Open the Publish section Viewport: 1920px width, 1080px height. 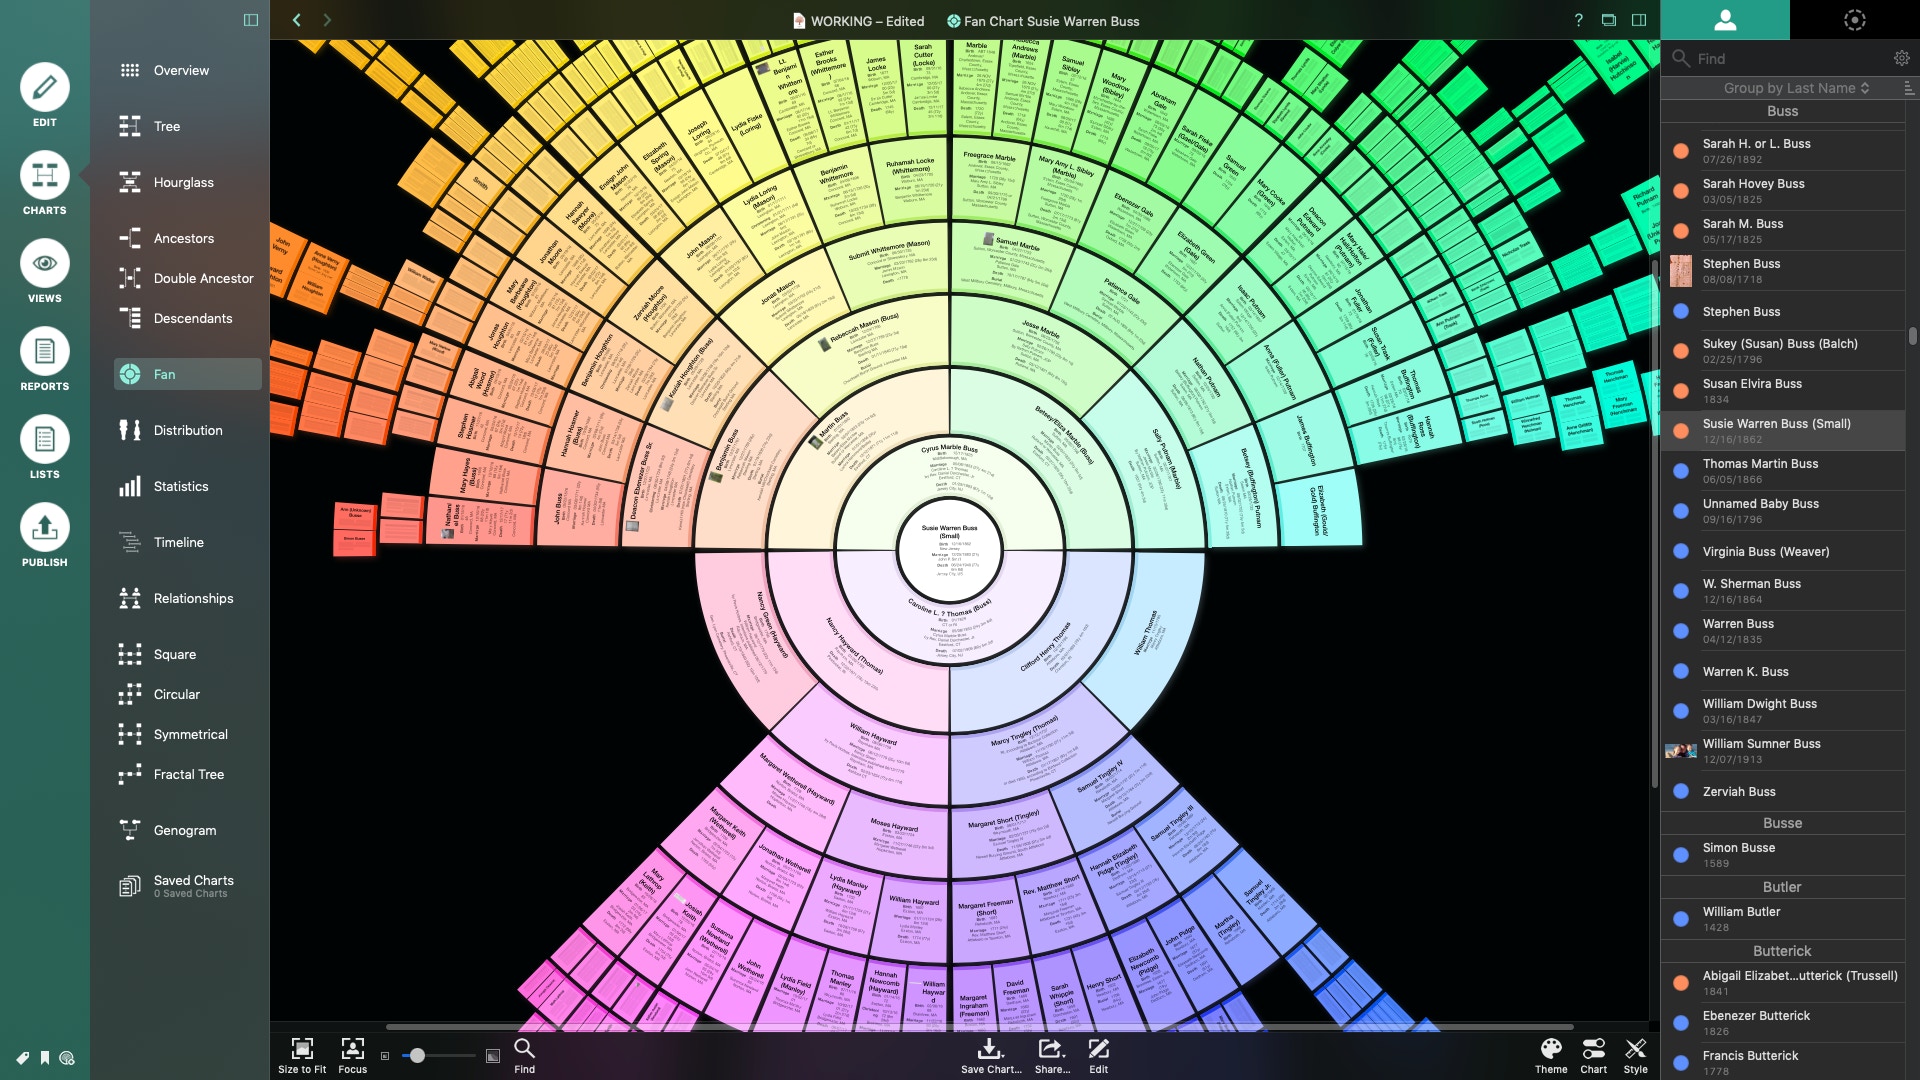tap(44, 535)
